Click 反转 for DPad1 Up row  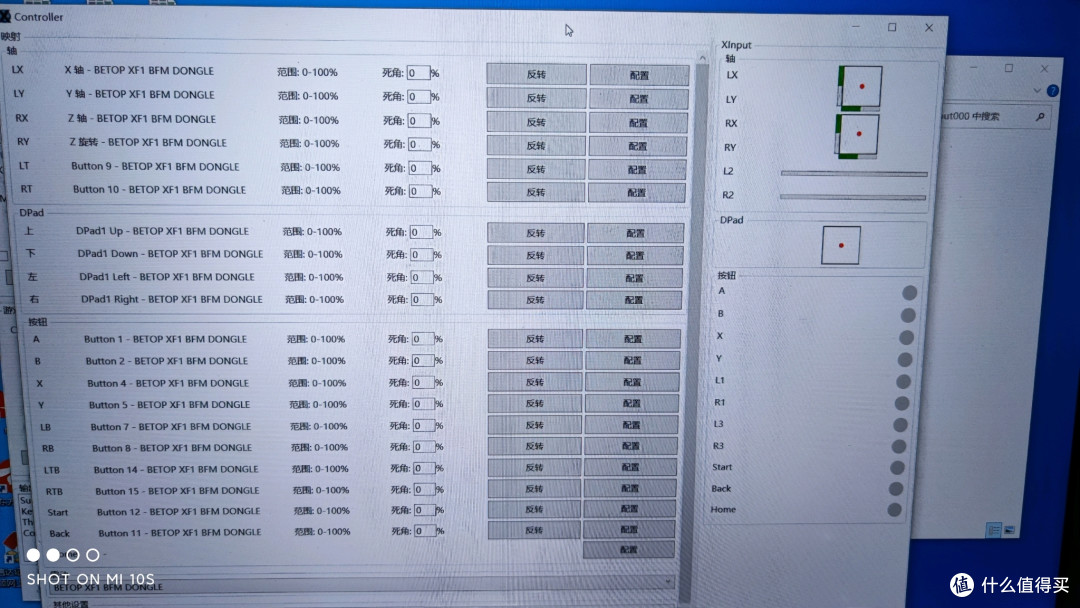point(535,233)
